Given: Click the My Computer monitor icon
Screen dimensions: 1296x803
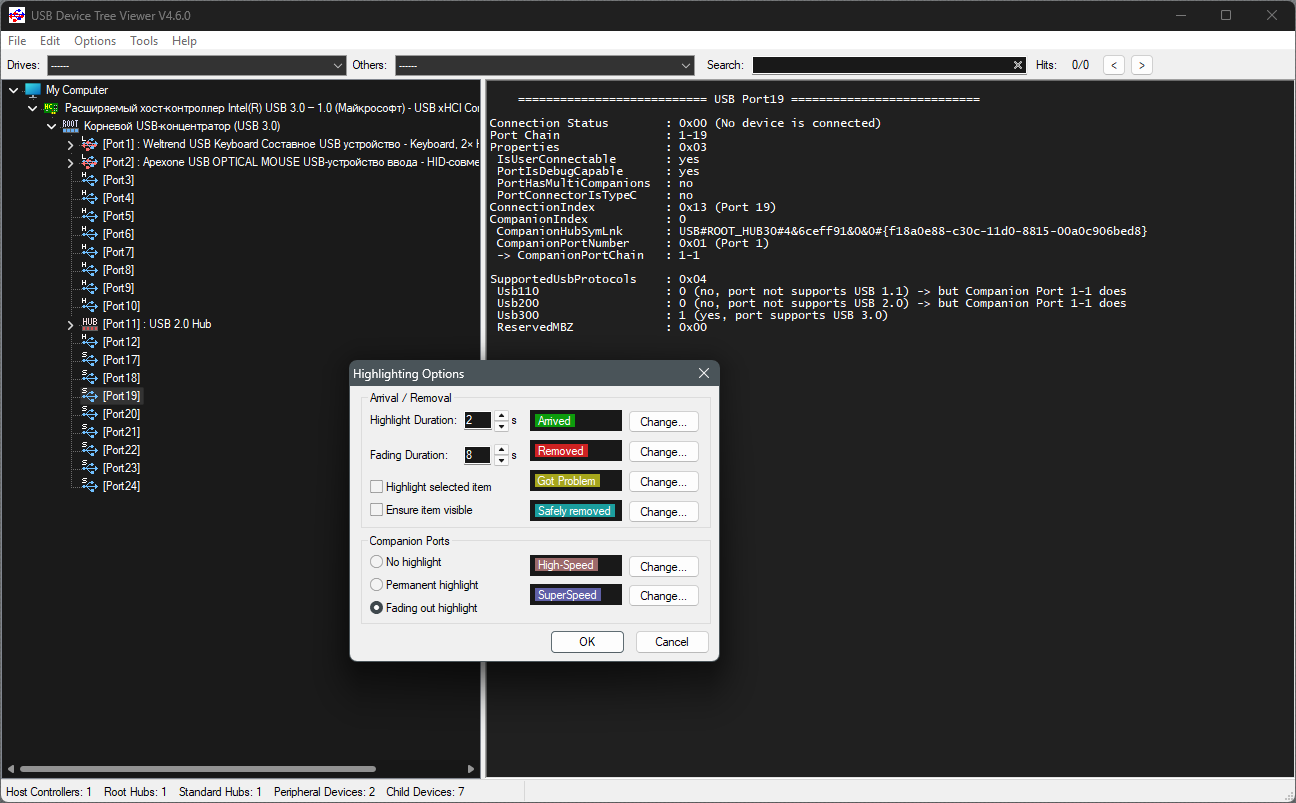Looking at the screenshot, I should [x=33, y=90].
